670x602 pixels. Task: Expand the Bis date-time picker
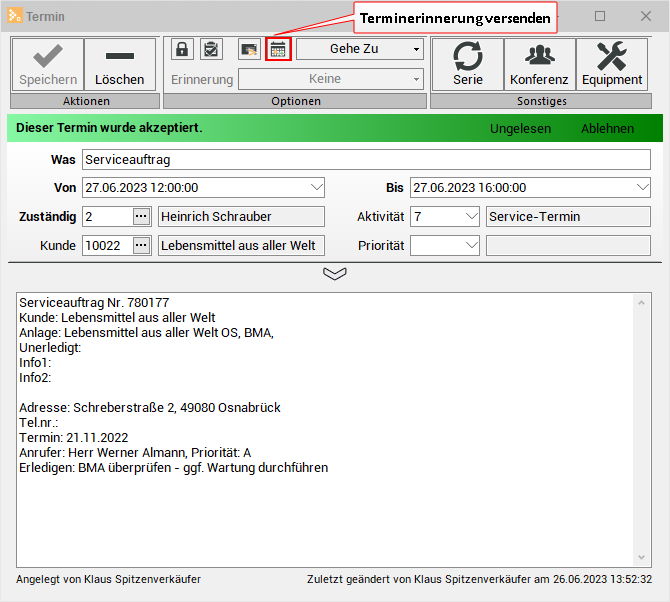pos(642,188)
